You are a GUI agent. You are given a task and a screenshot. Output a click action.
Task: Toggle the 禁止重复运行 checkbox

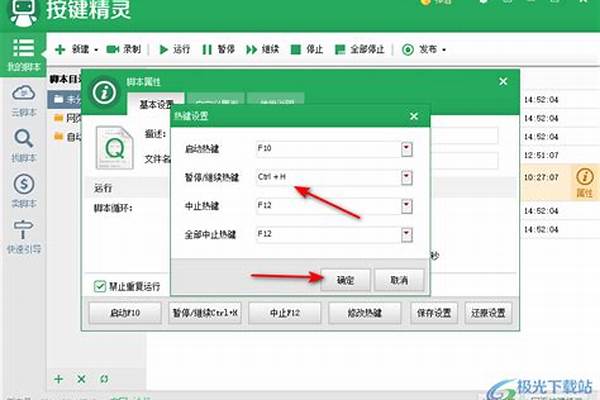pyautogui.click(x=100, y=286)
